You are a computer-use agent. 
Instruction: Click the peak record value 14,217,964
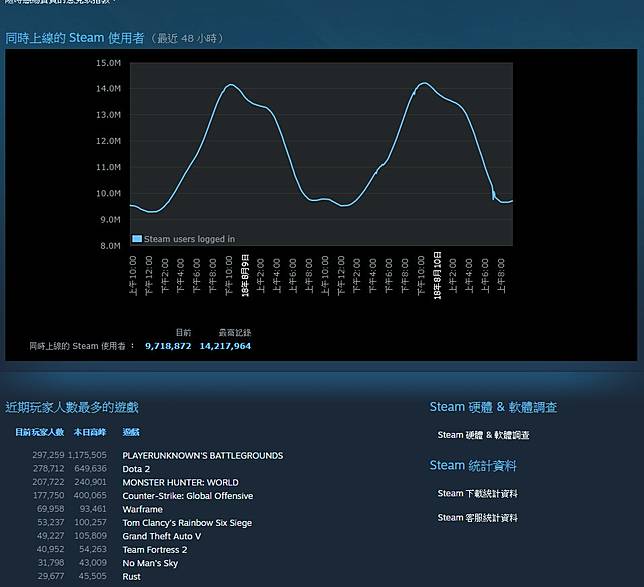coord(225,346)
